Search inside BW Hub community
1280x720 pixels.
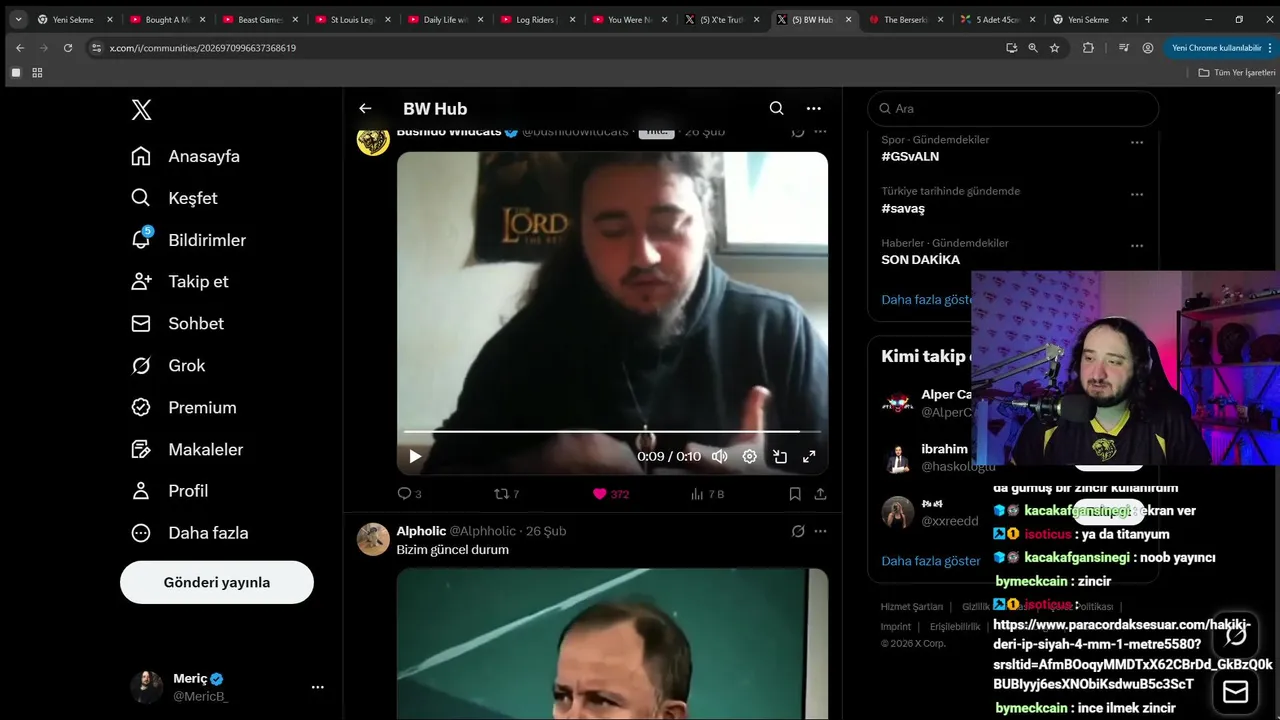(776, 108)
